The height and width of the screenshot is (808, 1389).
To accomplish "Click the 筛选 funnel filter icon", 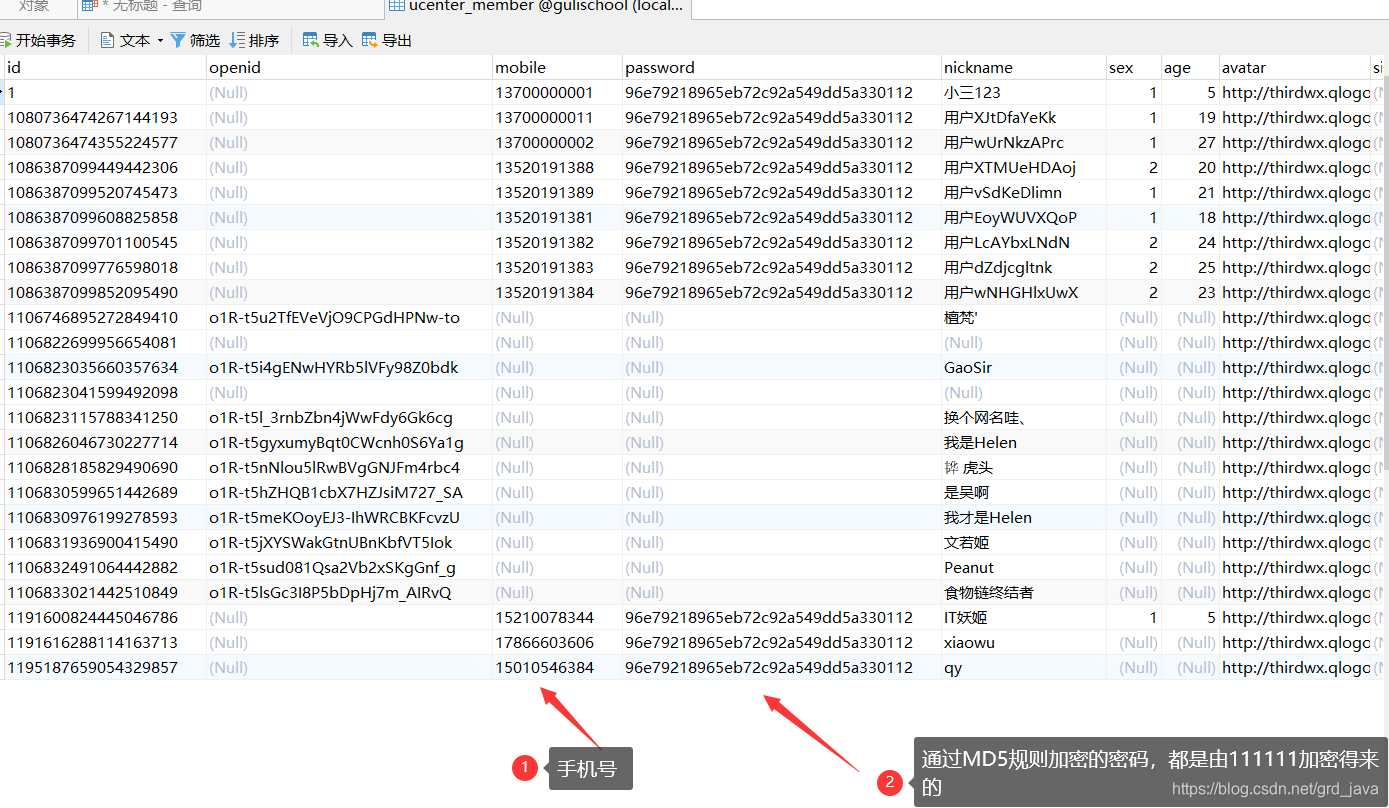I will point(178,40).
